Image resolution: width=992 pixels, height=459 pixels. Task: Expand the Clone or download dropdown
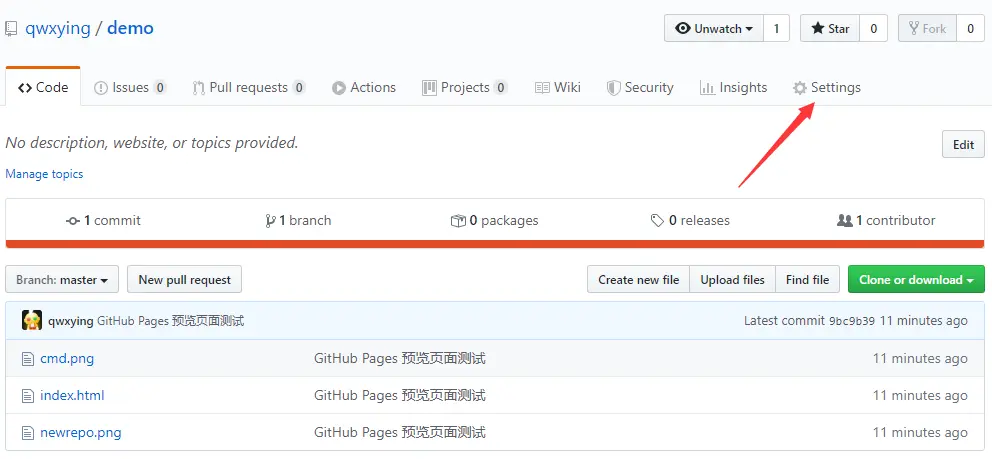pos(916,279)
